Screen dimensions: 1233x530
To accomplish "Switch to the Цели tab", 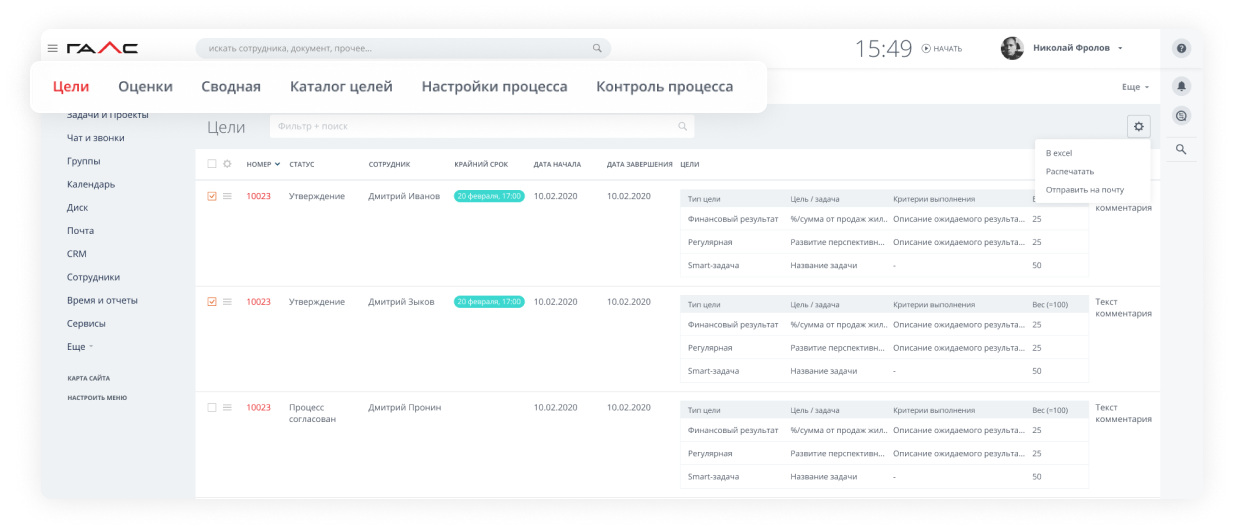I will coord(71,87).
